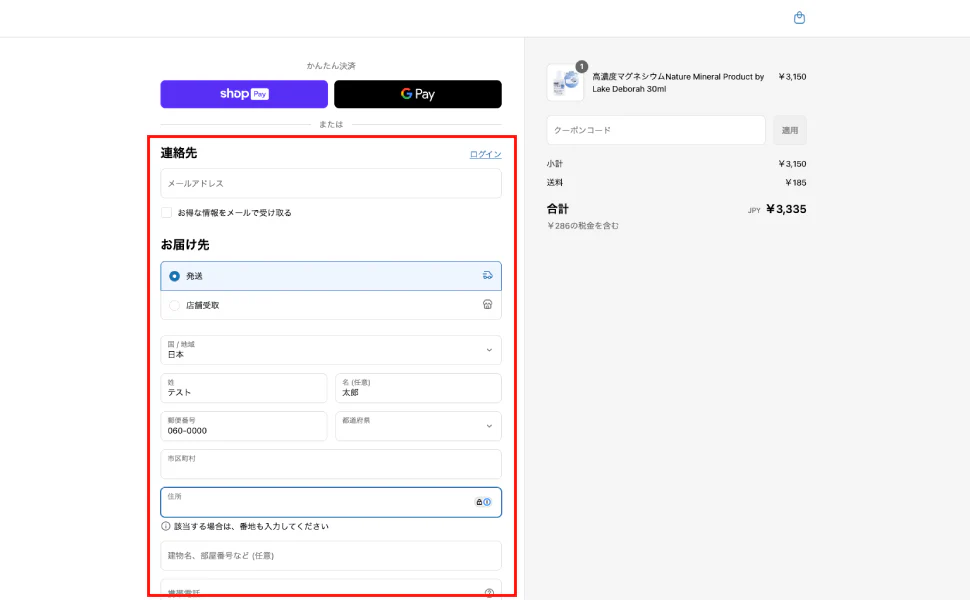
Task: Tick the お得な情報をメールで受け取る checkbox
Action: [x=167, y=212]
